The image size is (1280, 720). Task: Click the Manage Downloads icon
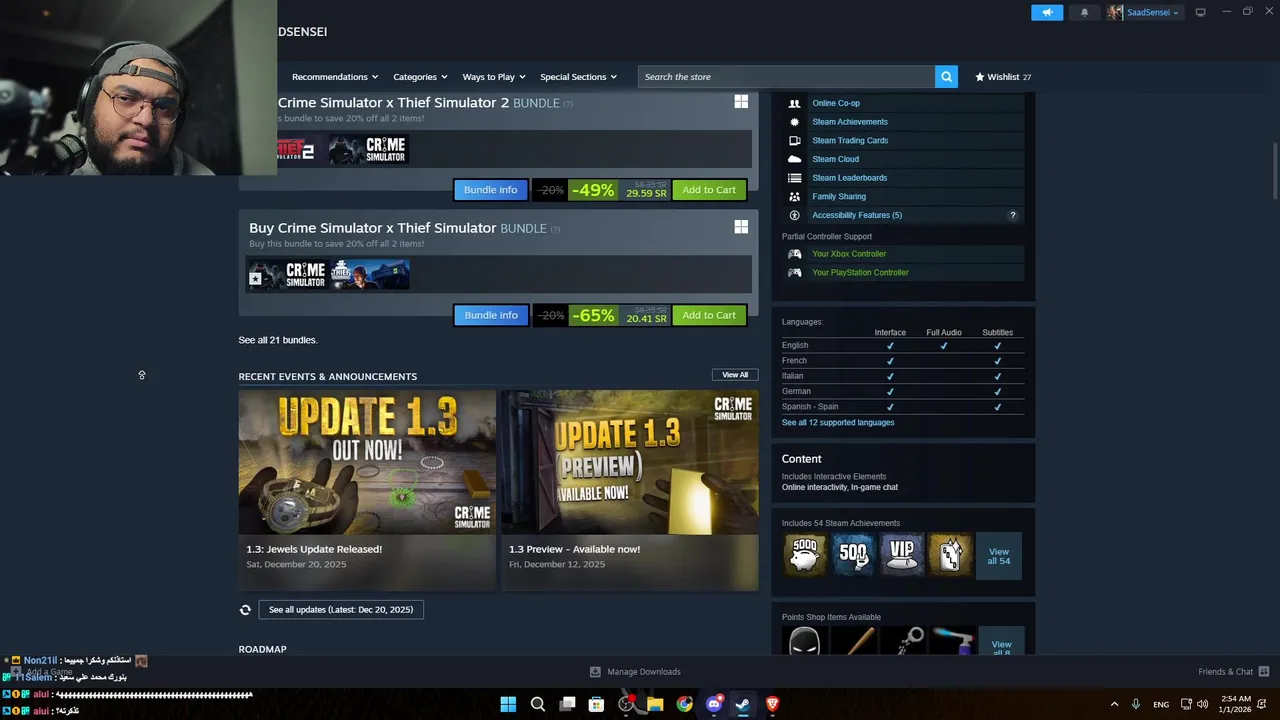pyautogui.click(x=595, y=672)
